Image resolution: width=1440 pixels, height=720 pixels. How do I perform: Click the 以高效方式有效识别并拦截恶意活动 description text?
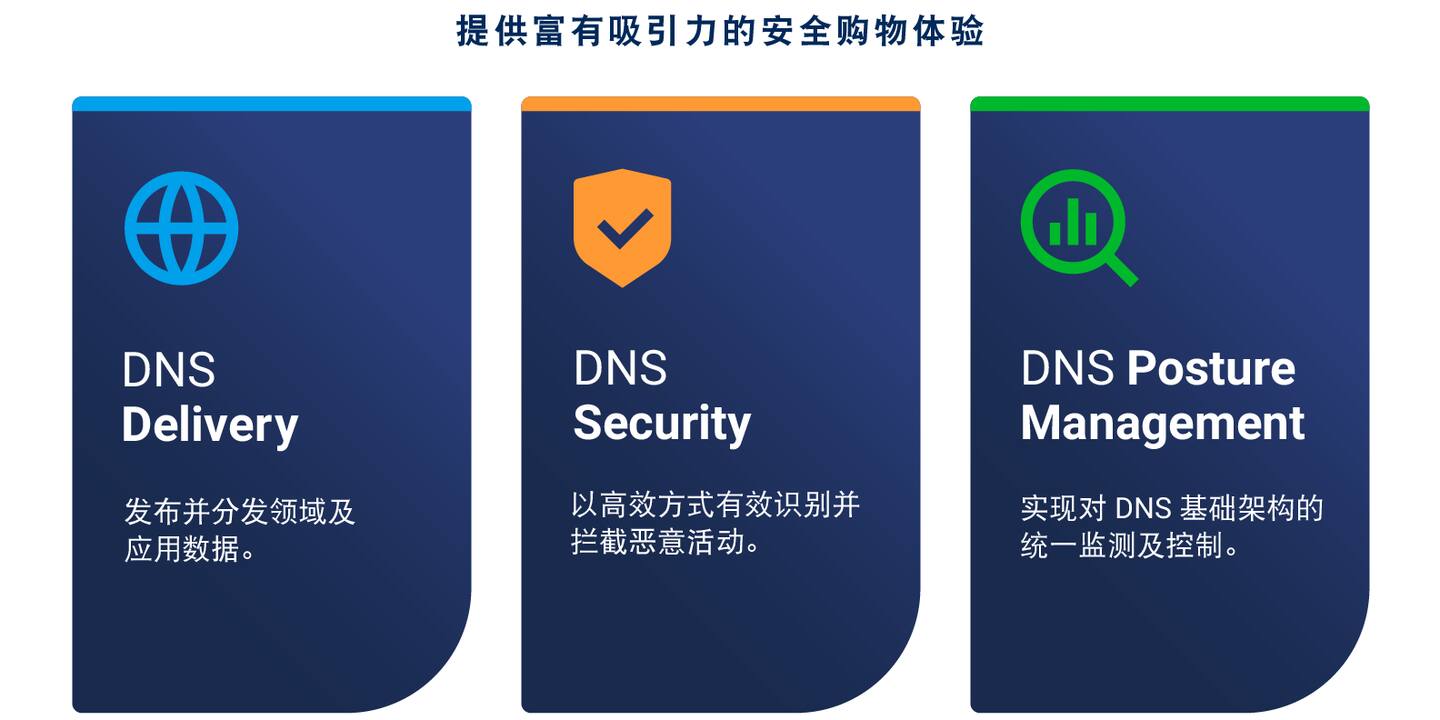click(716, 523)
